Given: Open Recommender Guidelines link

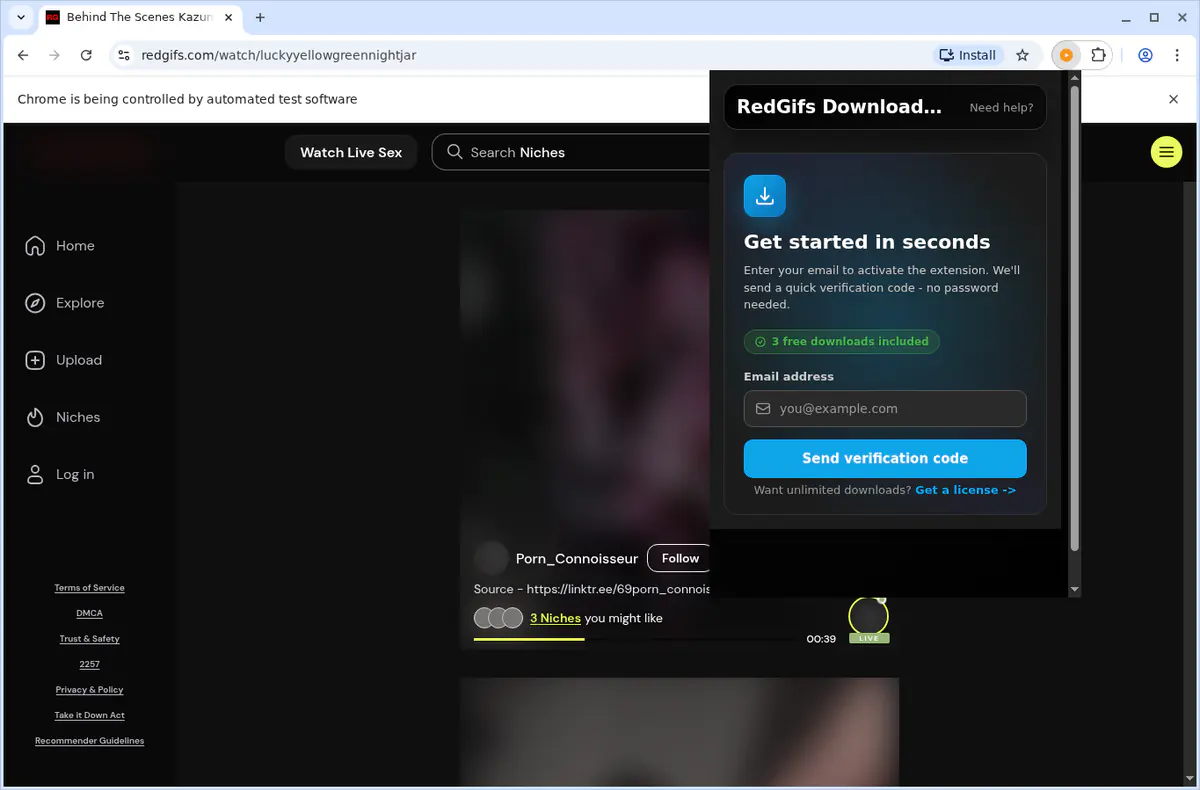Looking at the screenshot, I should tap(89, 741).
